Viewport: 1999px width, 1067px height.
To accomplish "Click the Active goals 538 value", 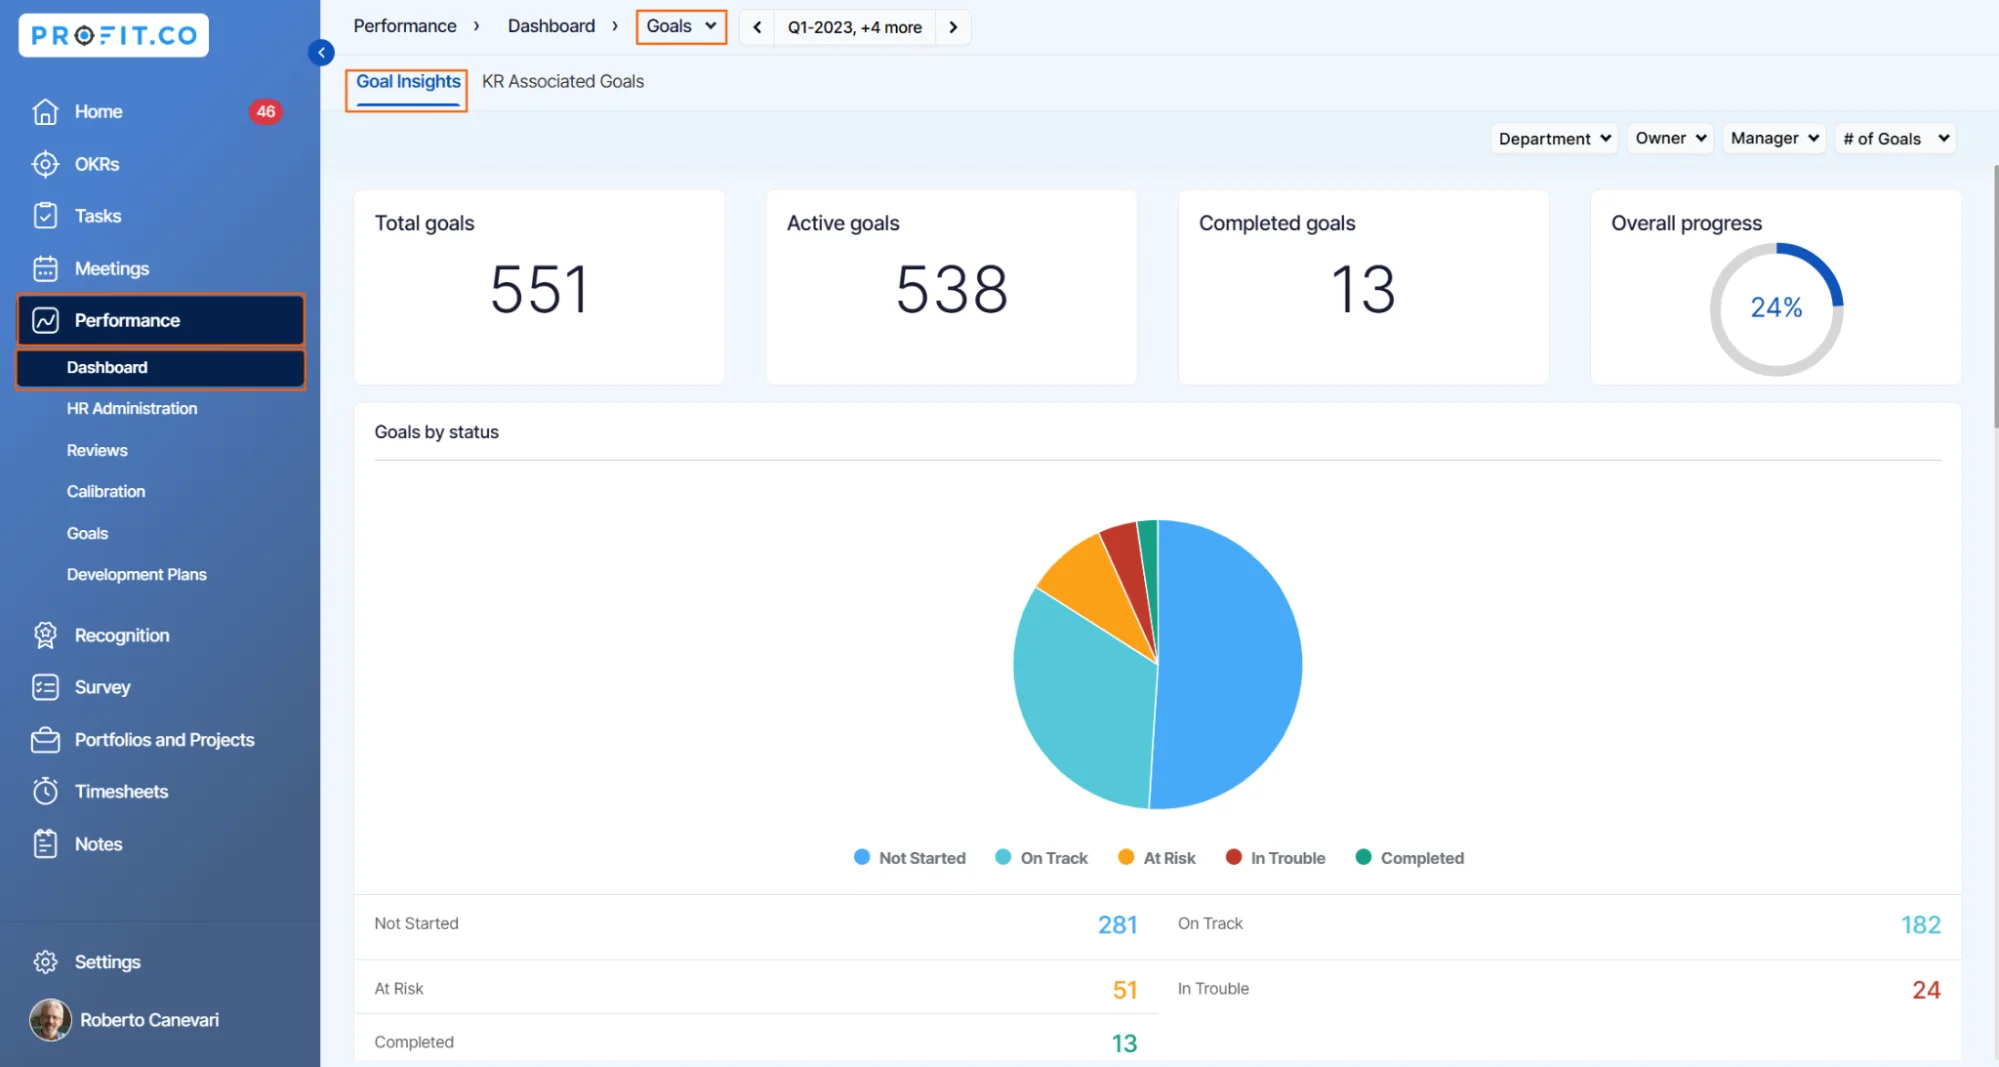I will point(951,289).
